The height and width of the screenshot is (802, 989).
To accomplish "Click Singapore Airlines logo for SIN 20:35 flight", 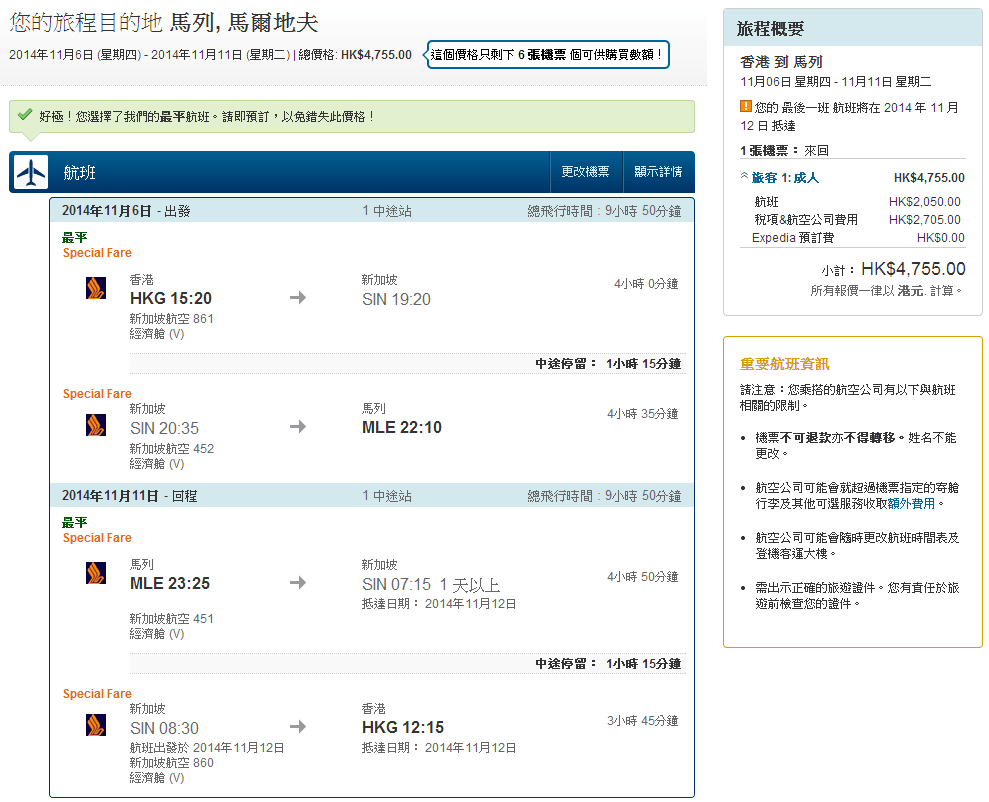I will (96, 425).
